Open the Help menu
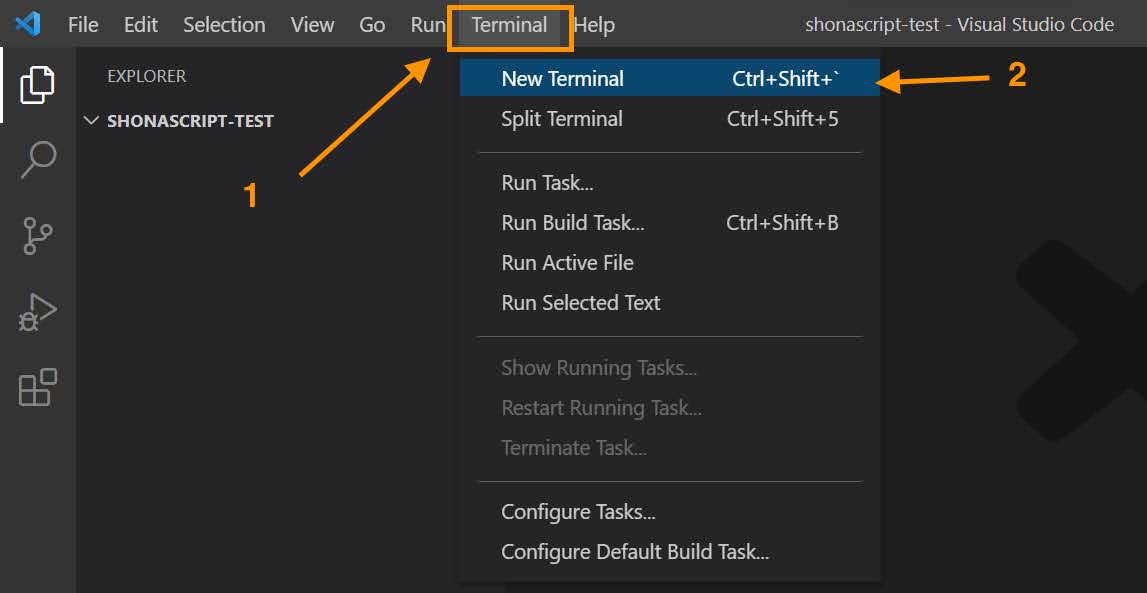The image size is (1147, 593). [x=594, y=25]
